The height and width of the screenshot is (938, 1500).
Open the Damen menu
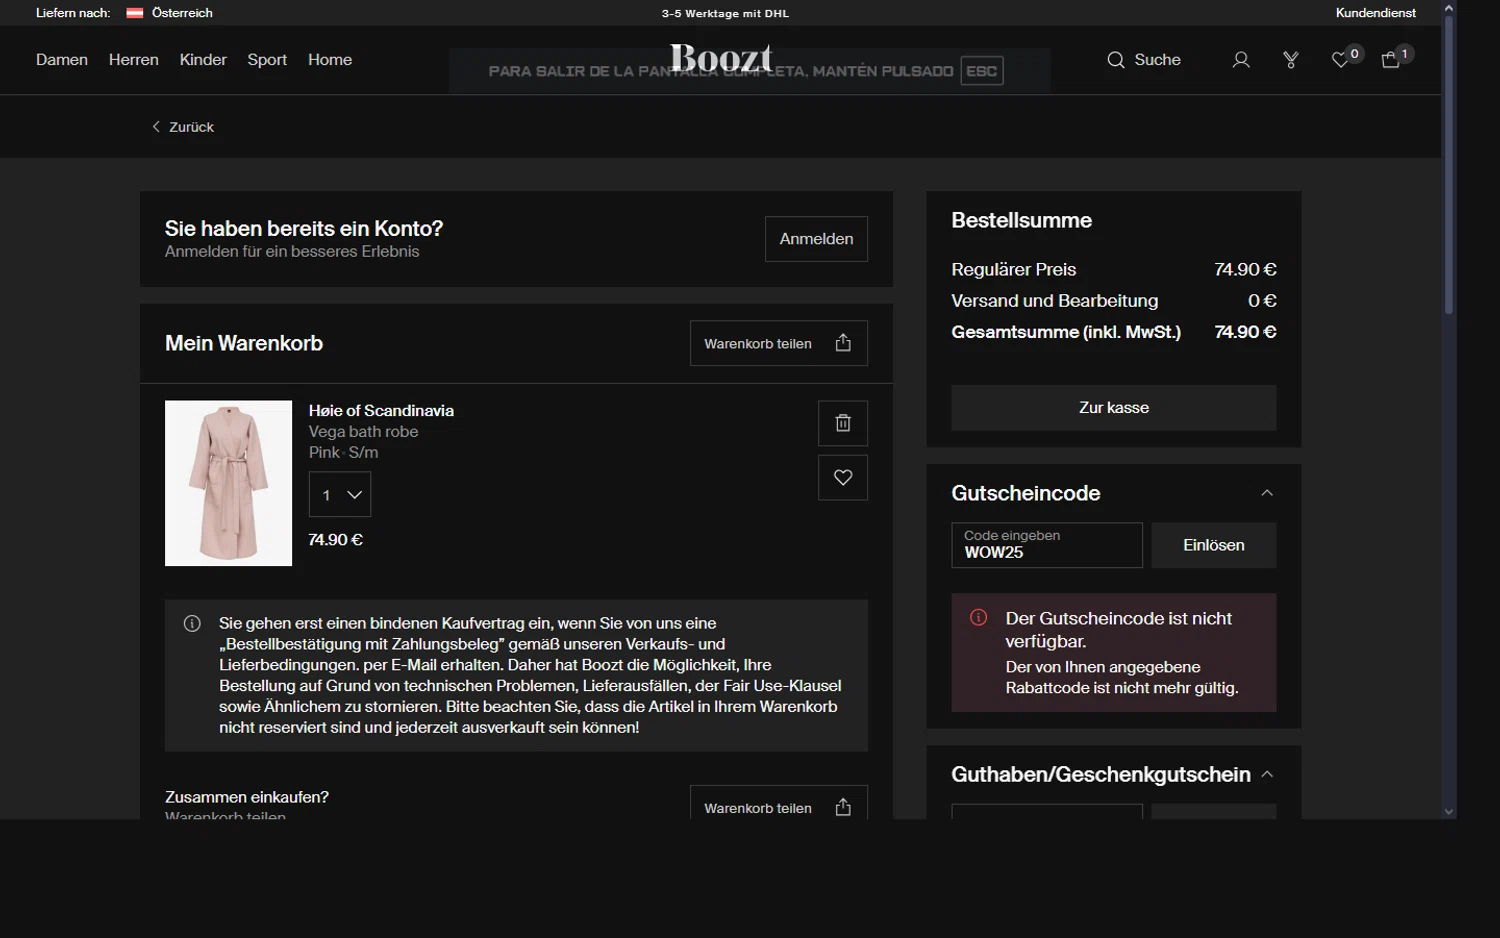click(x=62, y=60)
